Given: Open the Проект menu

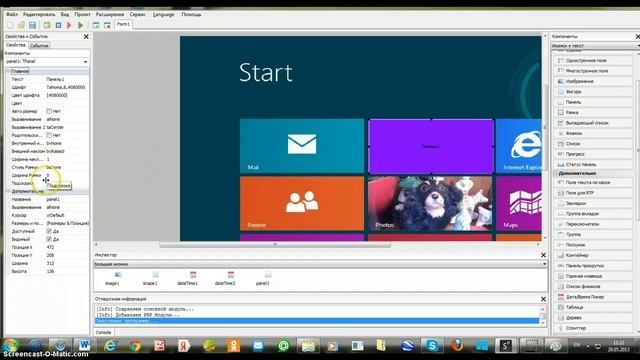Looking at the screenshot, I should point(82,14).
